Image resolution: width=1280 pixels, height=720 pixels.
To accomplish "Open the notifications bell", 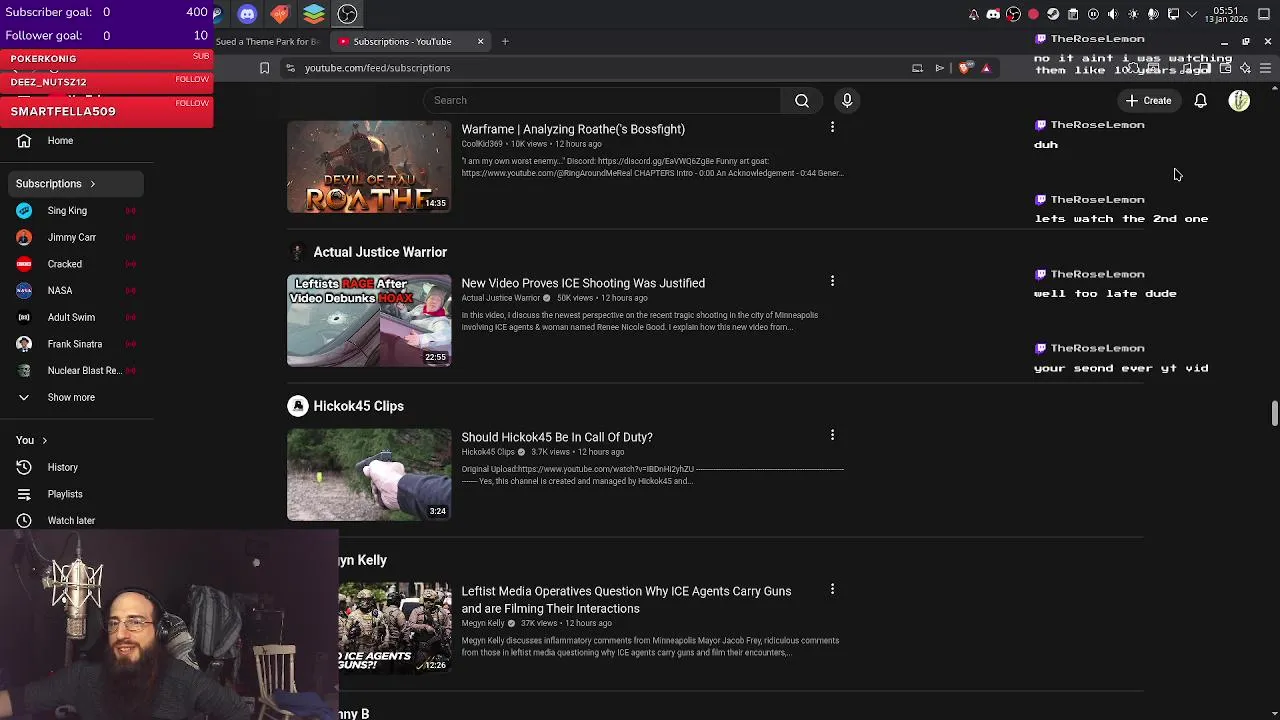I will tap(1200, 100).
